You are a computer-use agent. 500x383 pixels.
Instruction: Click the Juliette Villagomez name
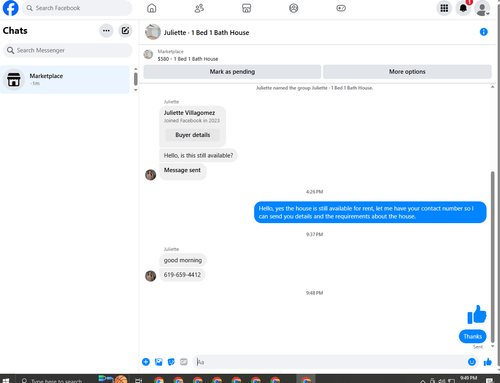[x=189, y=113]
